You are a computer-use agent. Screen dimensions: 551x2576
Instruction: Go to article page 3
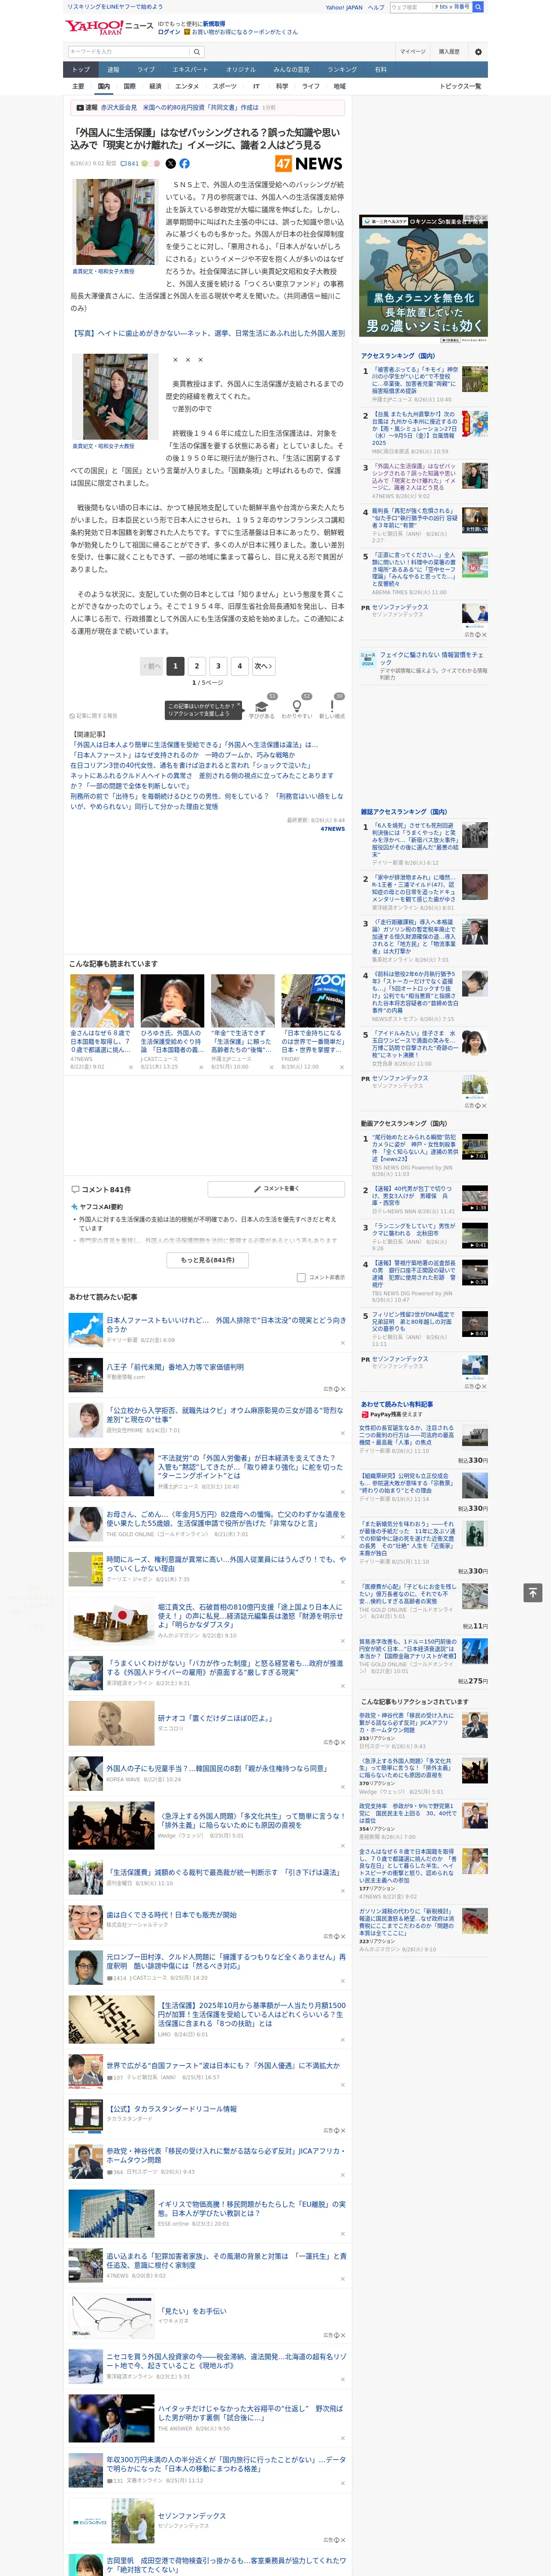point(218,666)
